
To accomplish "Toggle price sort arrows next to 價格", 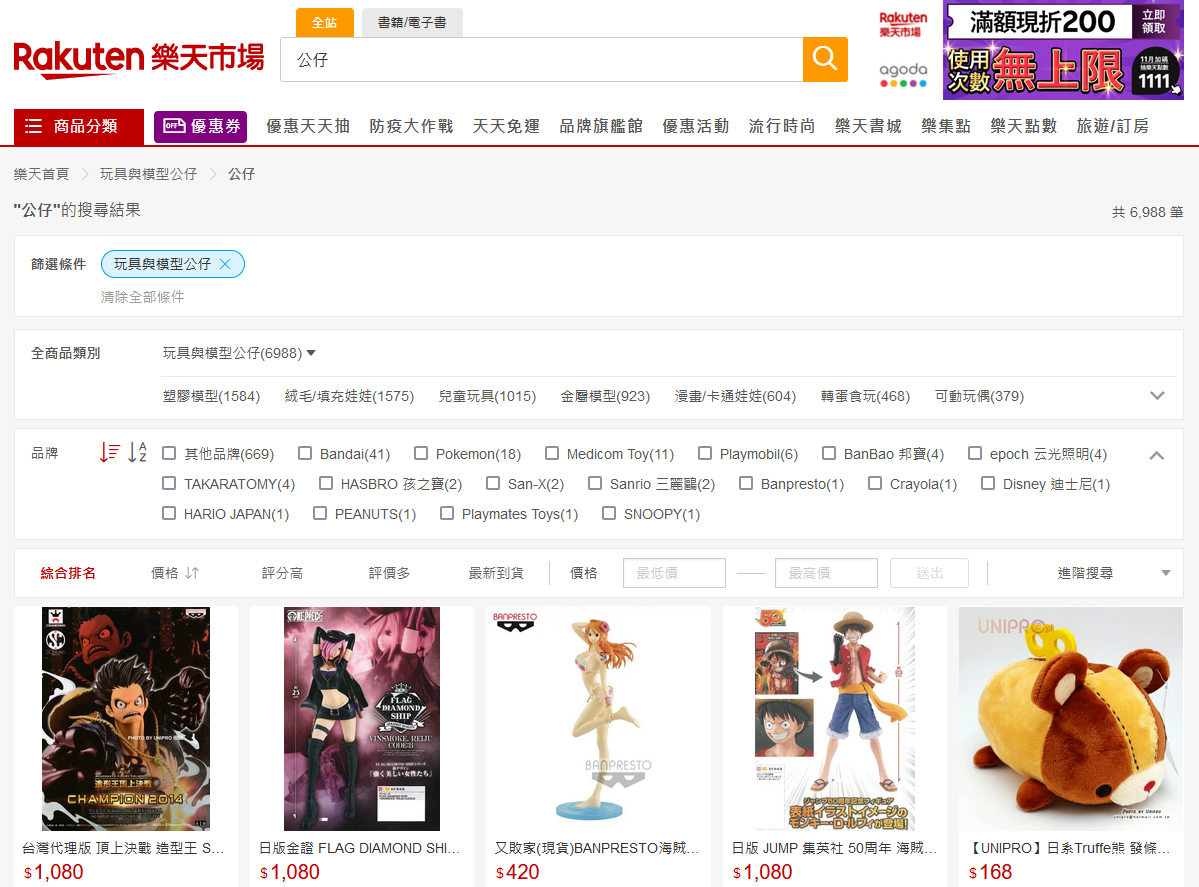I will point(192,573).
